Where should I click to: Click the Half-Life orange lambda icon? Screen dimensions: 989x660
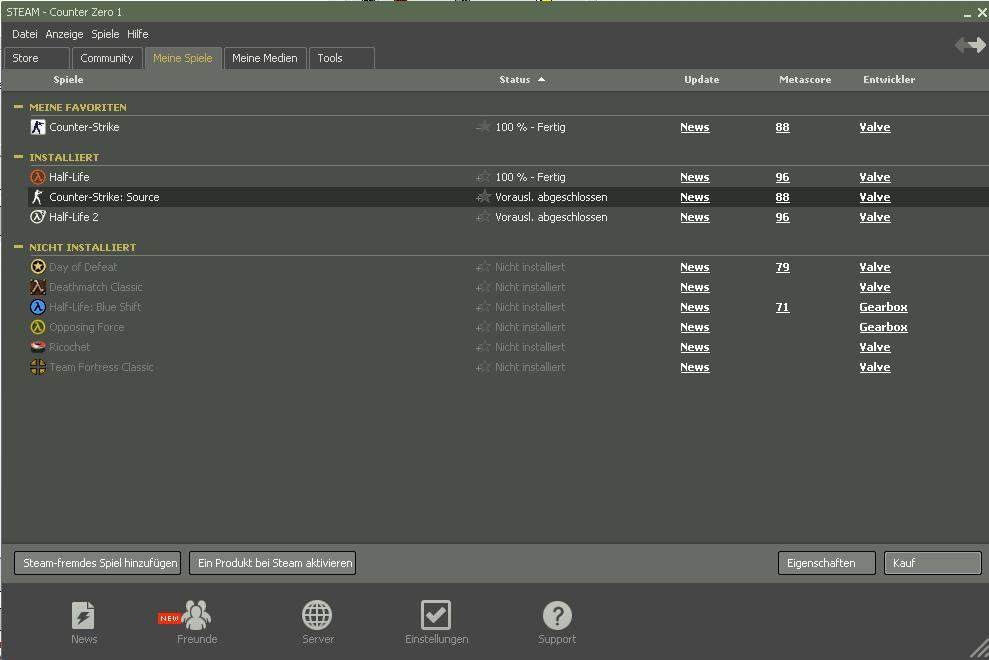click(x=38, y=177)
